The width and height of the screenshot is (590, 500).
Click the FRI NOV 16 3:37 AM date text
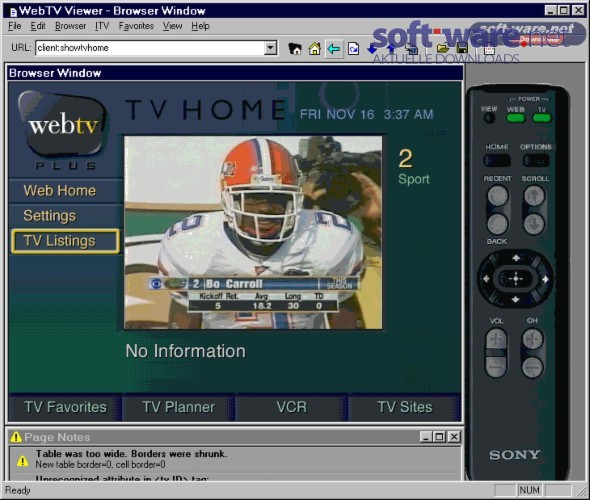coord(366,114)
